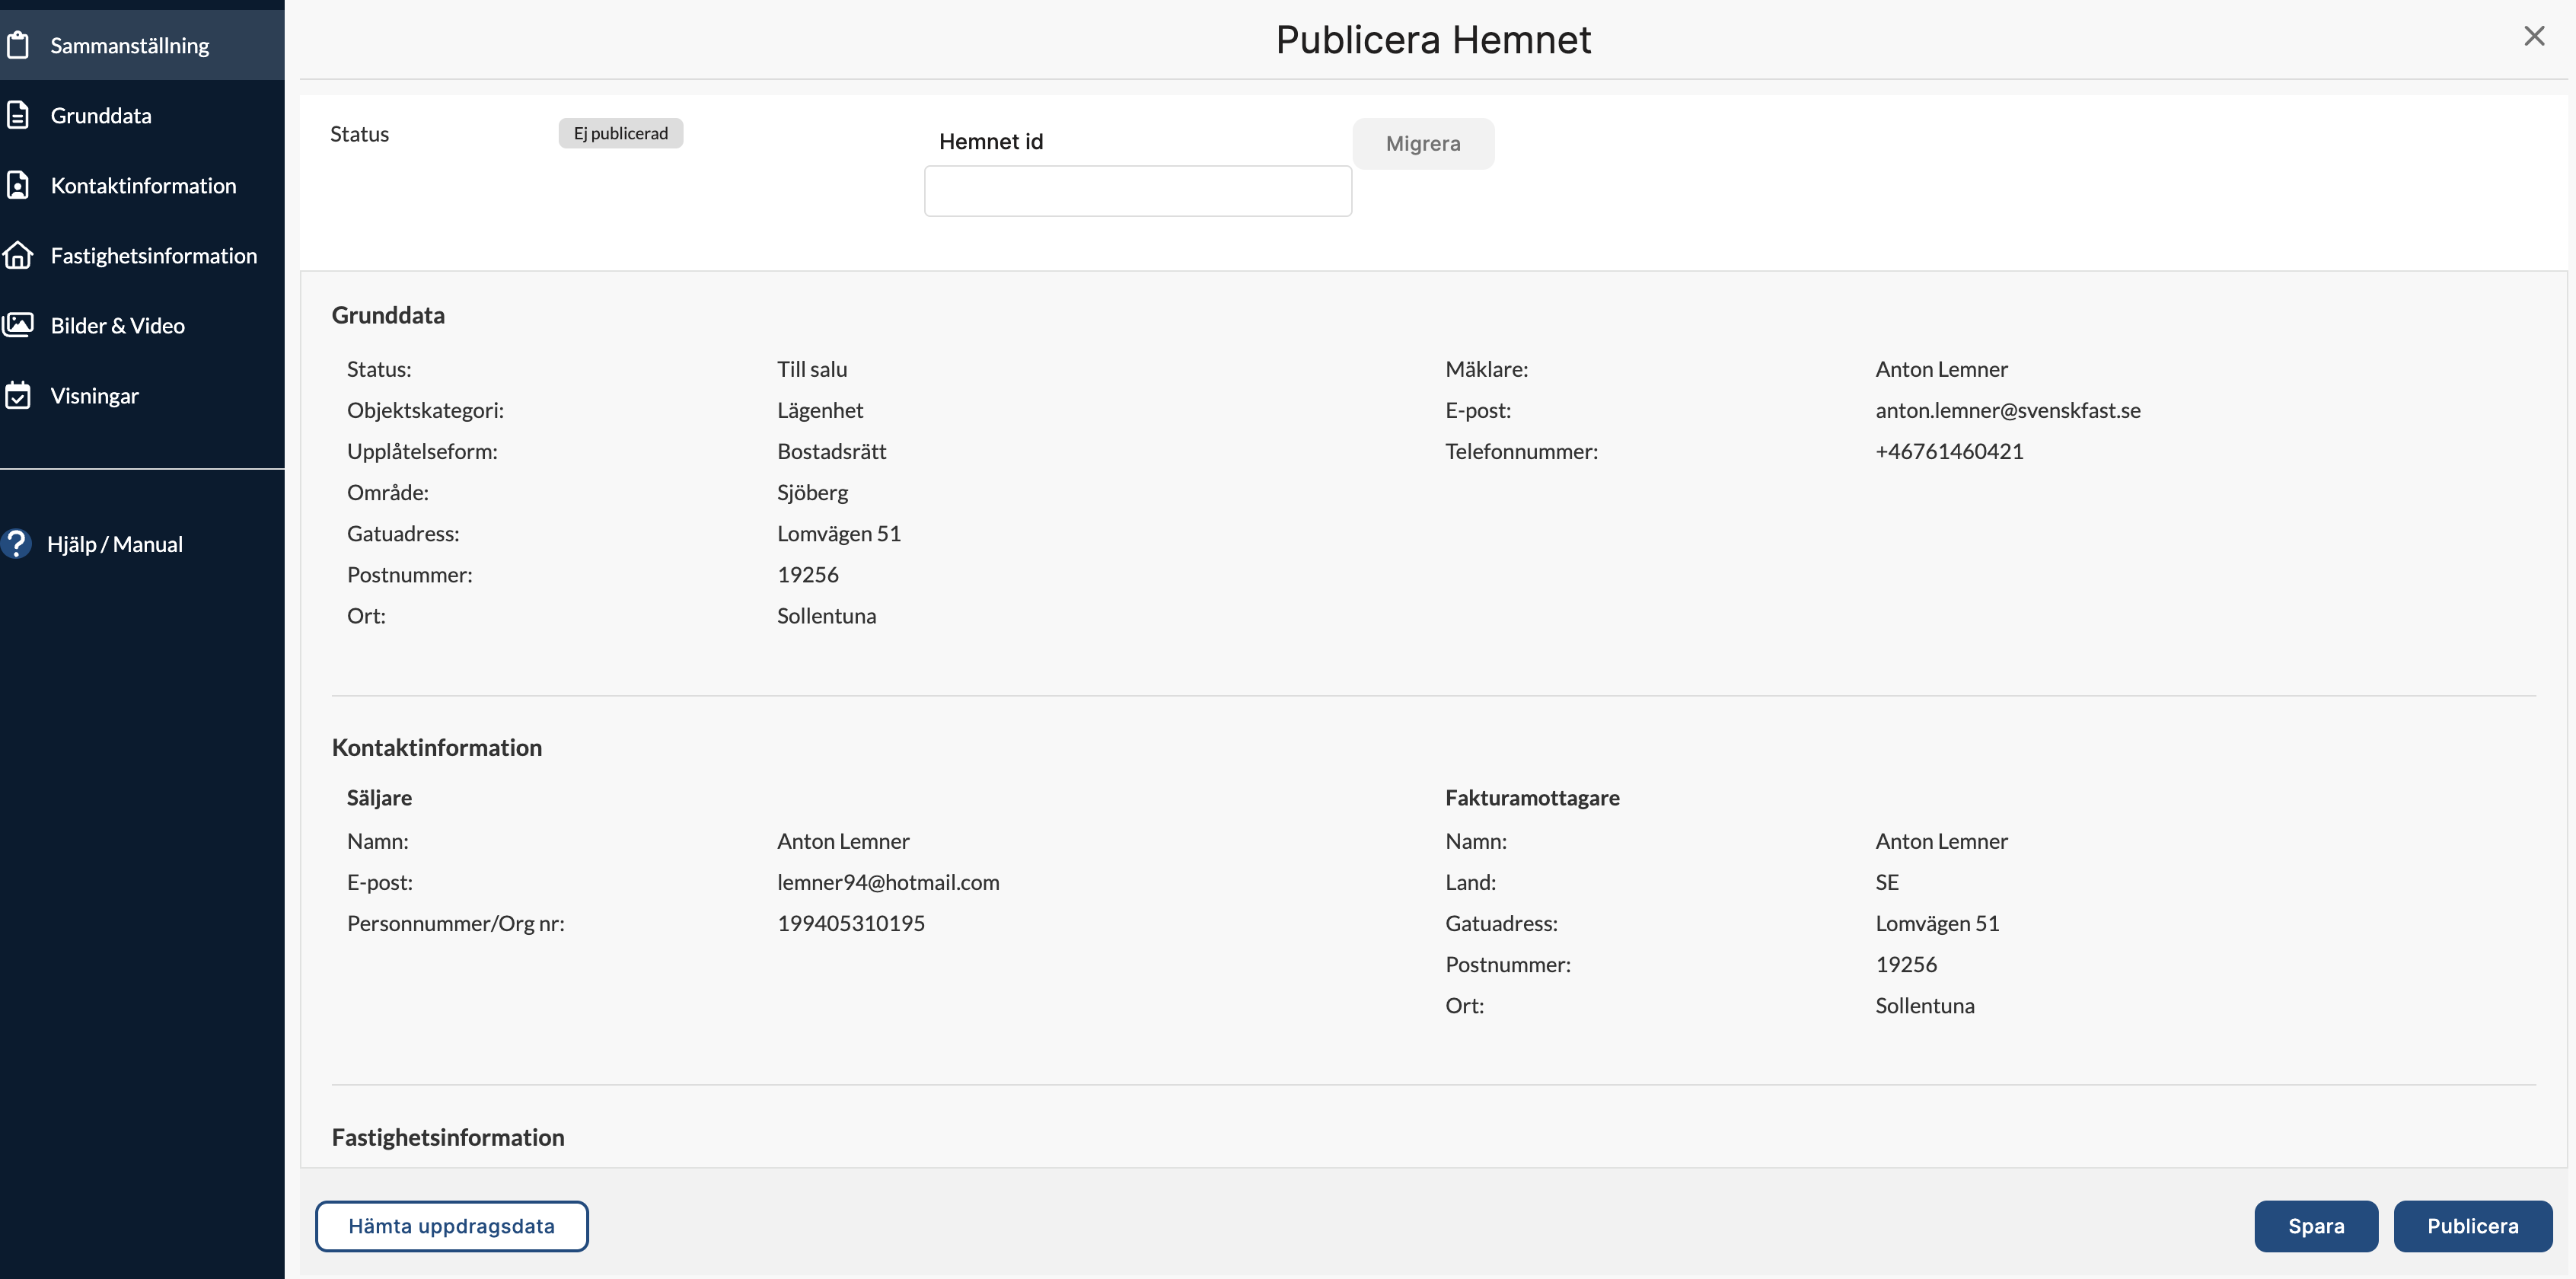The height and width of the screenshot is (1279, 2576).
Task: Click the document icon beside Grunddata
Action: tap(18, 115)
